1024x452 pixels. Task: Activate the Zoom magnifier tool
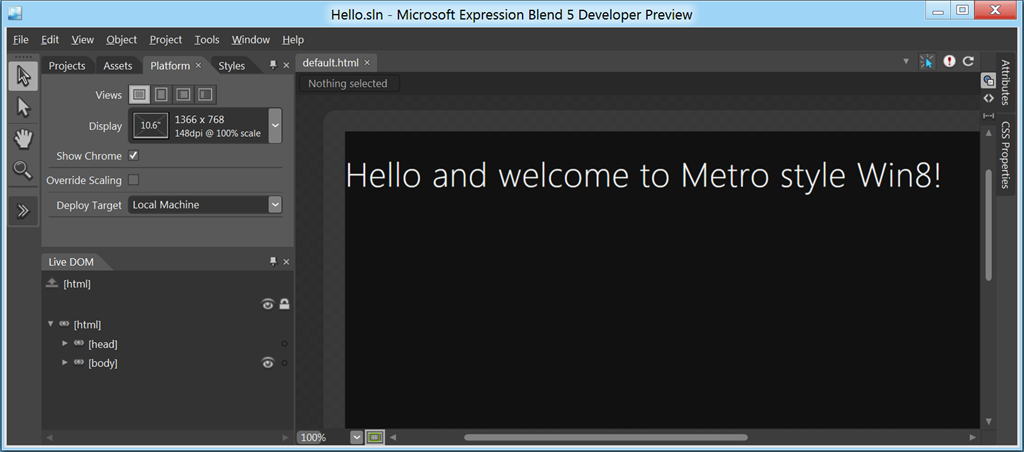(x=24, y=170)
